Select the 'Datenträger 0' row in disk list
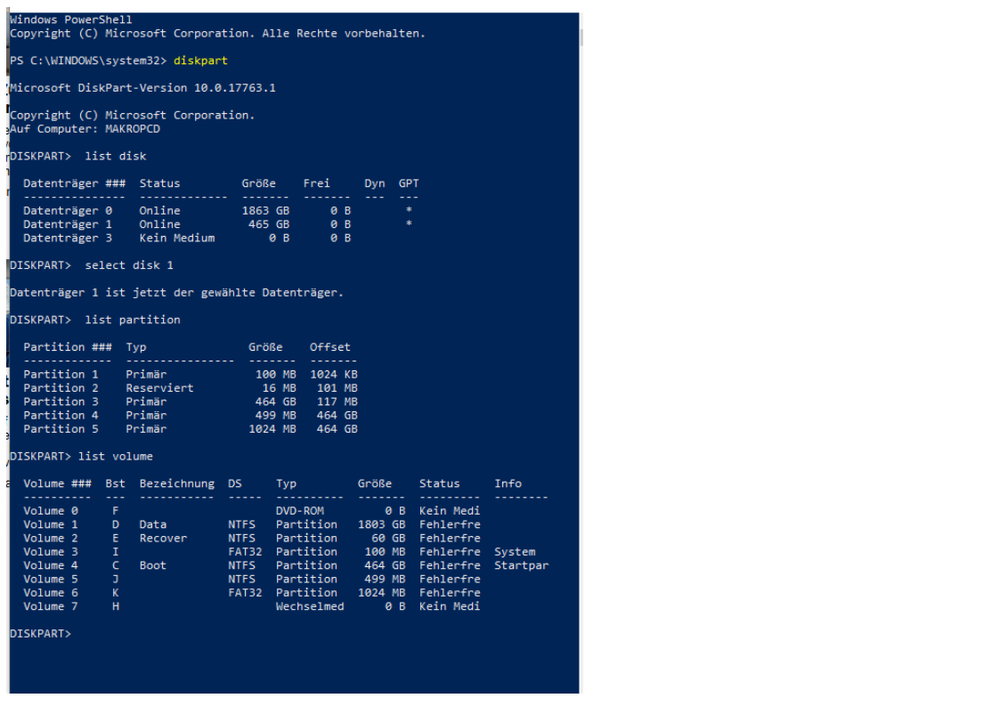999x706 pixels. [68, 211]
